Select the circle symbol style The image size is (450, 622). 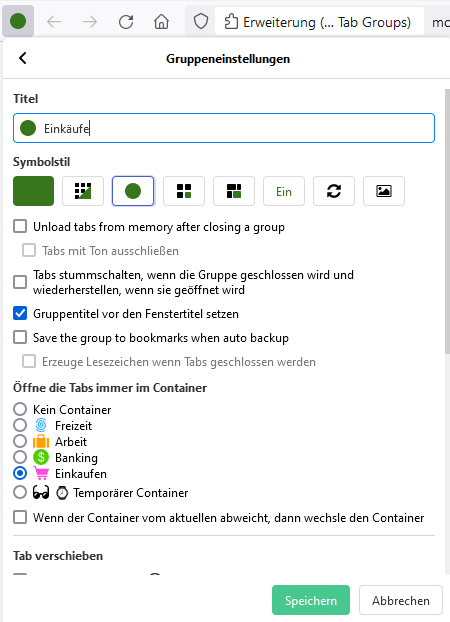click(133, 191)
